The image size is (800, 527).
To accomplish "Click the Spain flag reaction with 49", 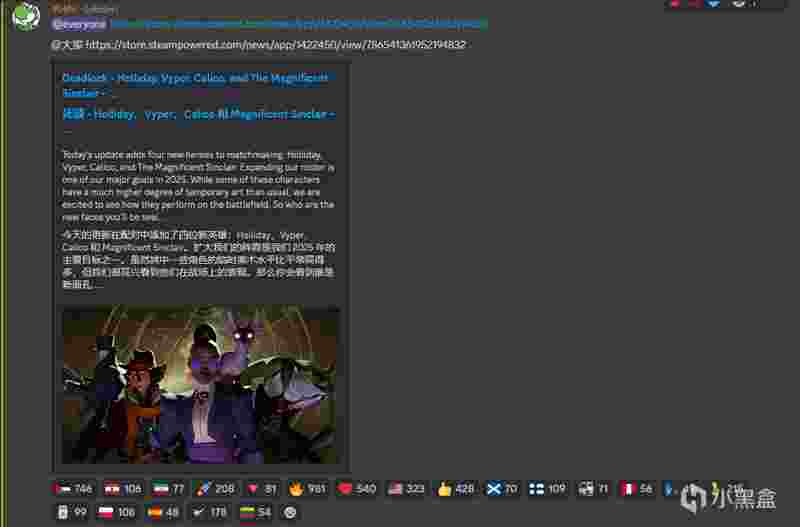I will click(x=162, y=512).
